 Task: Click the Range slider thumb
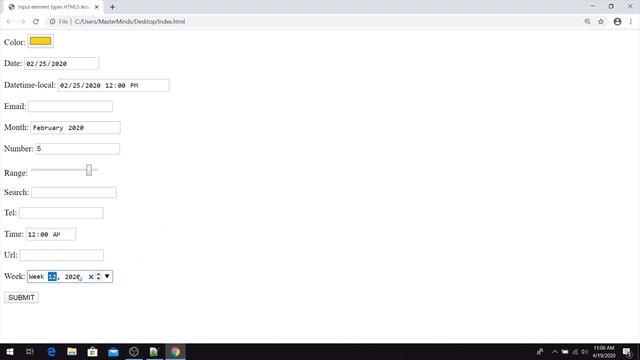[89, 170]
